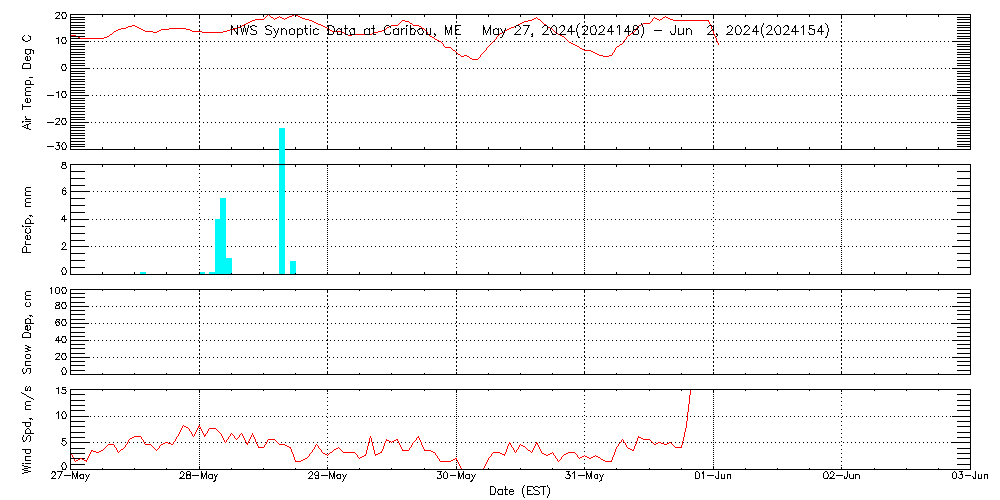Click the tallest cyan precipitation bar
Screen dimensions: 1000x500
(x=282, y=200)
